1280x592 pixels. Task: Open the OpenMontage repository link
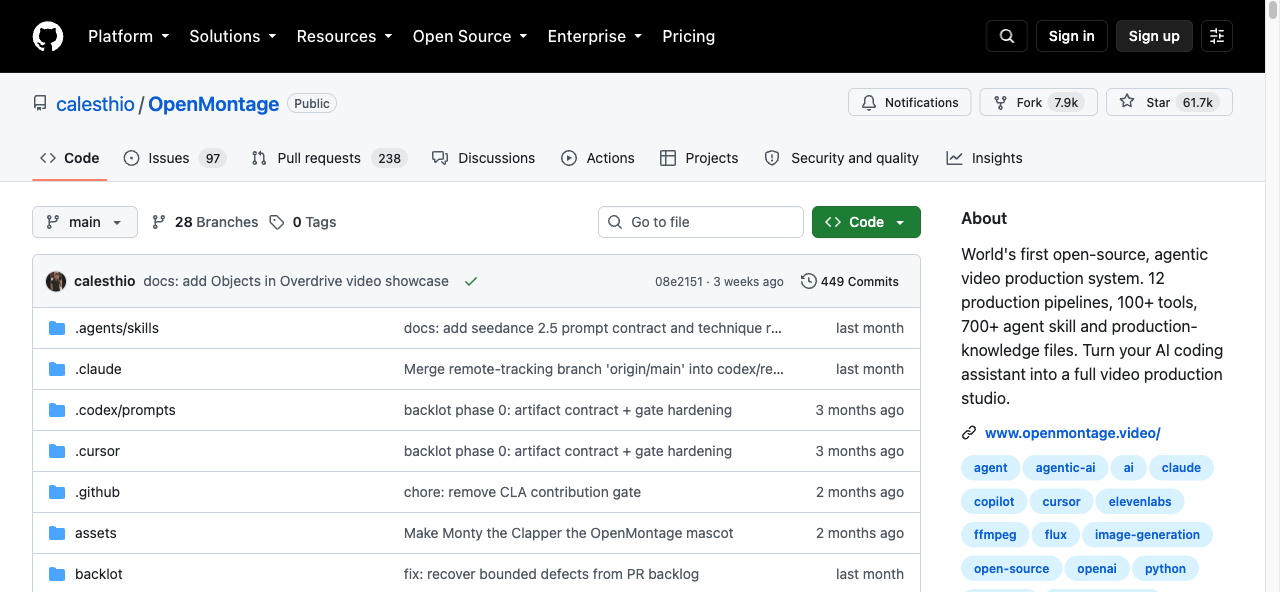[x=214, y=104]
